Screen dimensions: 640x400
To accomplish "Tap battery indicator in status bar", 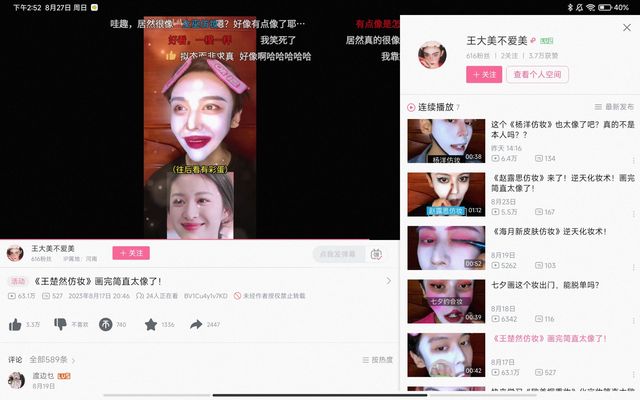I will pyautogui.click(x=604, y=7).
